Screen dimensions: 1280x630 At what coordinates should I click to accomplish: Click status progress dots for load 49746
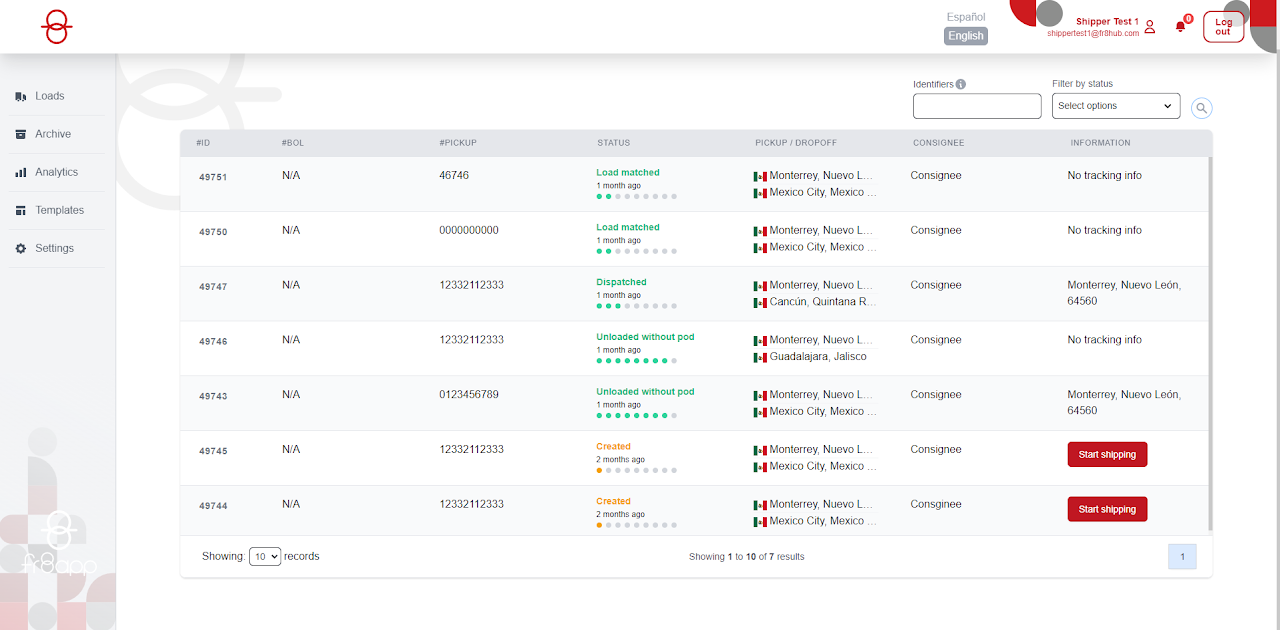637,361
